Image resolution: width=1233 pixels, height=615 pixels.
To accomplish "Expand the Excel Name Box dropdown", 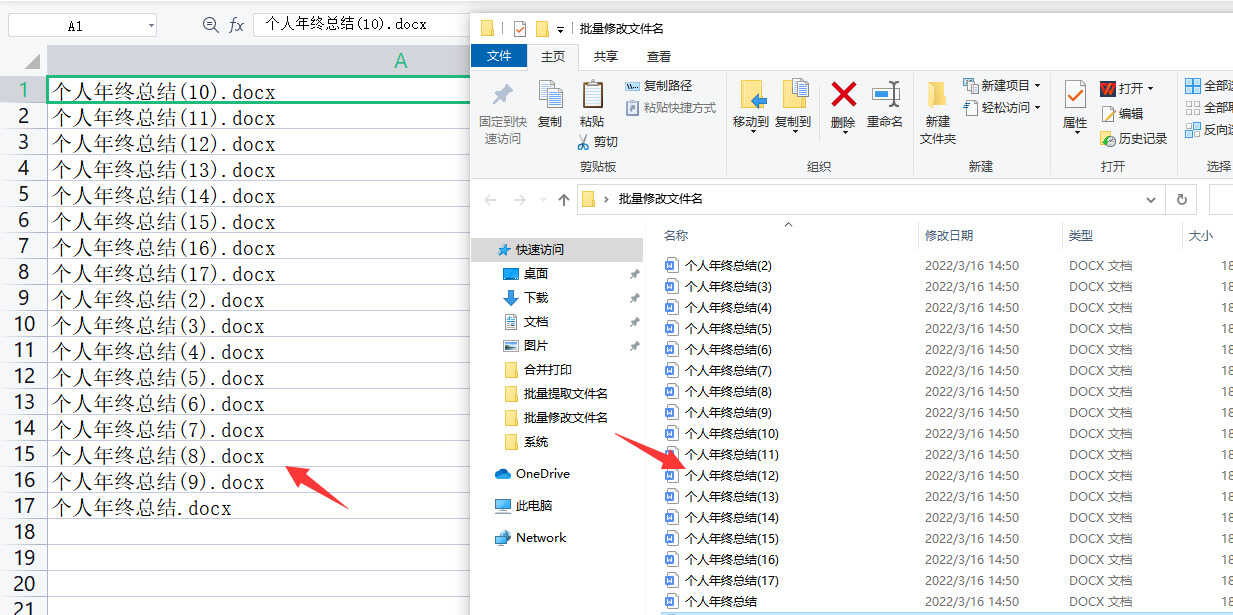I will pos(151,26).
